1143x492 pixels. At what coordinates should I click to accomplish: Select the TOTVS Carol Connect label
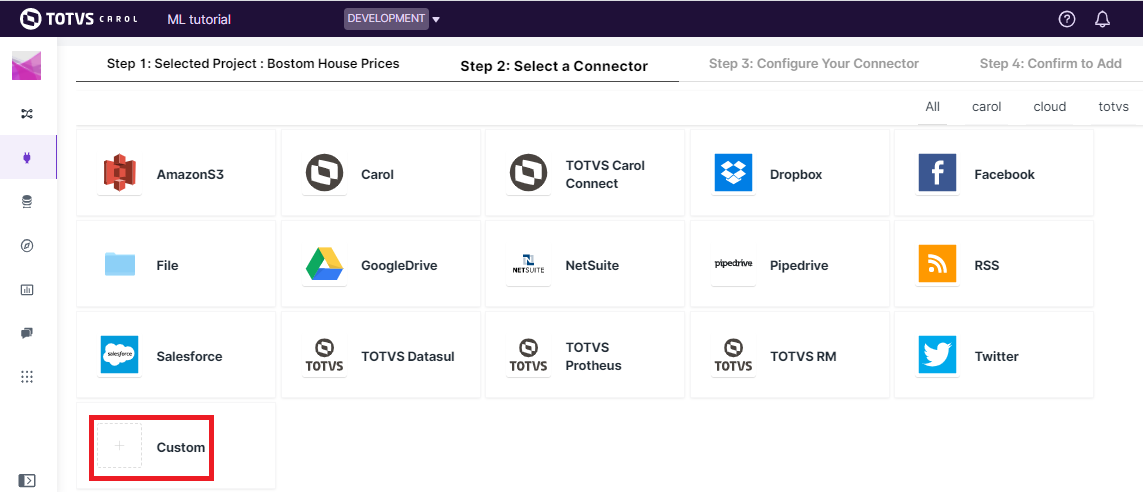click(605, 174)
